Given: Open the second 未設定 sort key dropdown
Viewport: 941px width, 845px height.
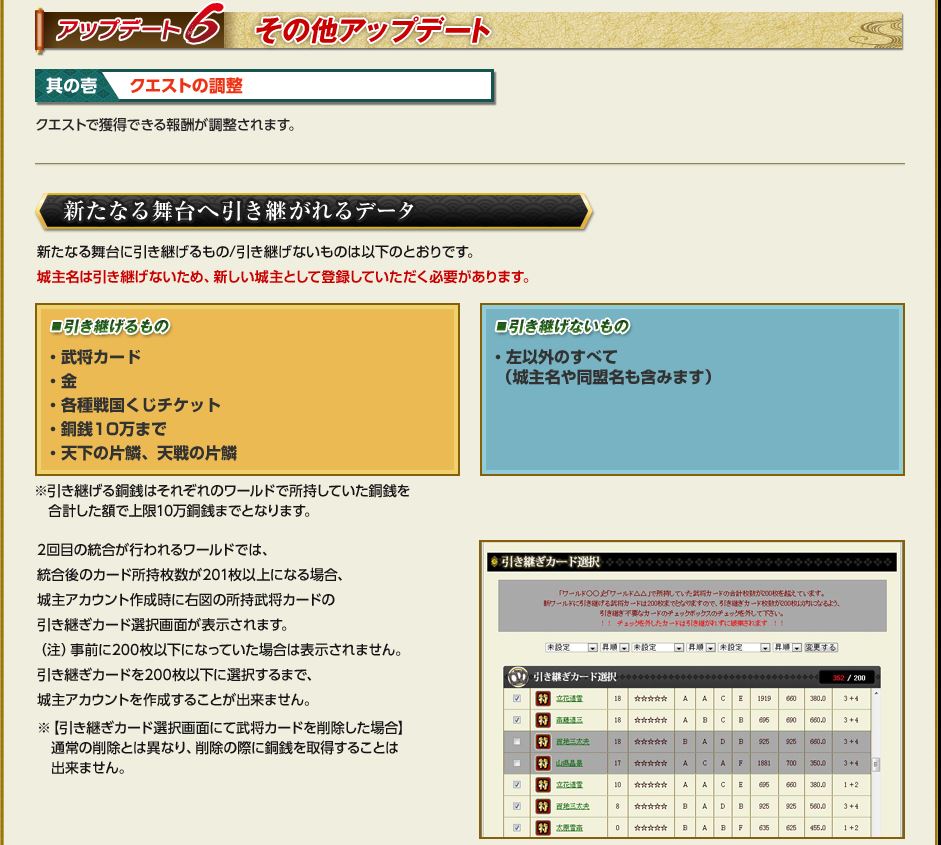Looking at the screenshot, I should click(x=658, y=648).
